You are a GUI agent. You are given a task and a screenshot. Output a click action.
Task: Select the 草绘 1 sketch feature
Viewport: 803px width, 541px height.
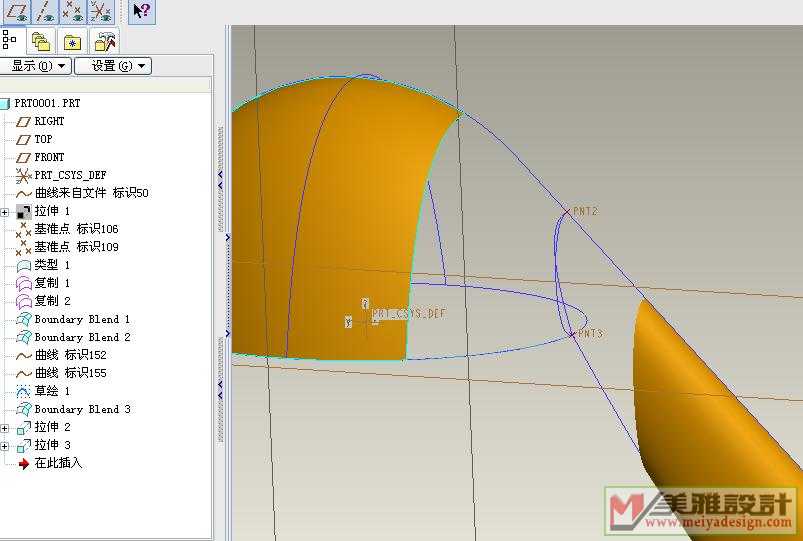(52, 391)
